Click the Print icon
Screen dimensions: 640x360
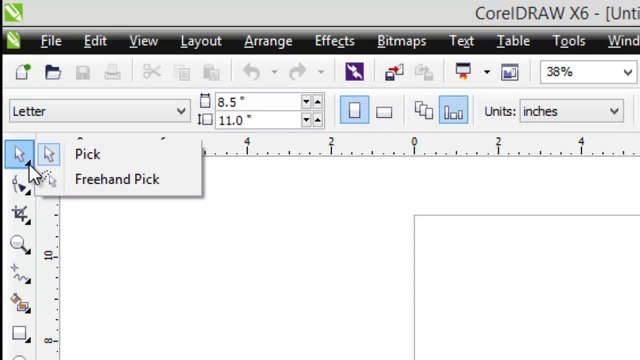[112, 72]
